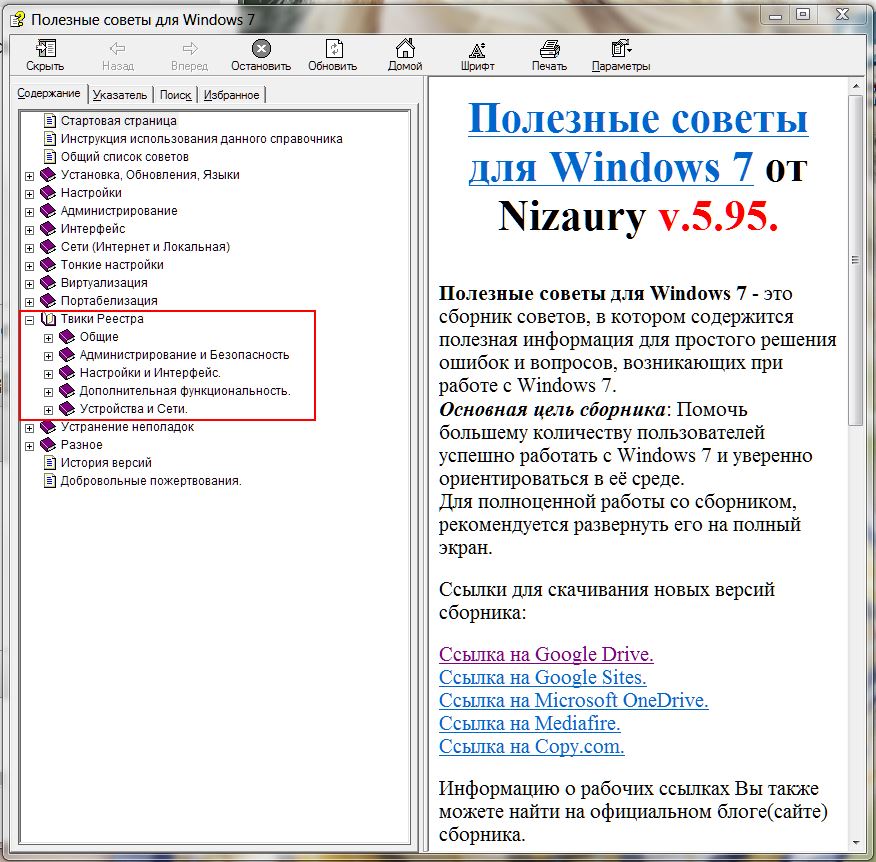Expand the Устранение неполадок node
This screenshot has height=862, width=876.
coord(30,428)
